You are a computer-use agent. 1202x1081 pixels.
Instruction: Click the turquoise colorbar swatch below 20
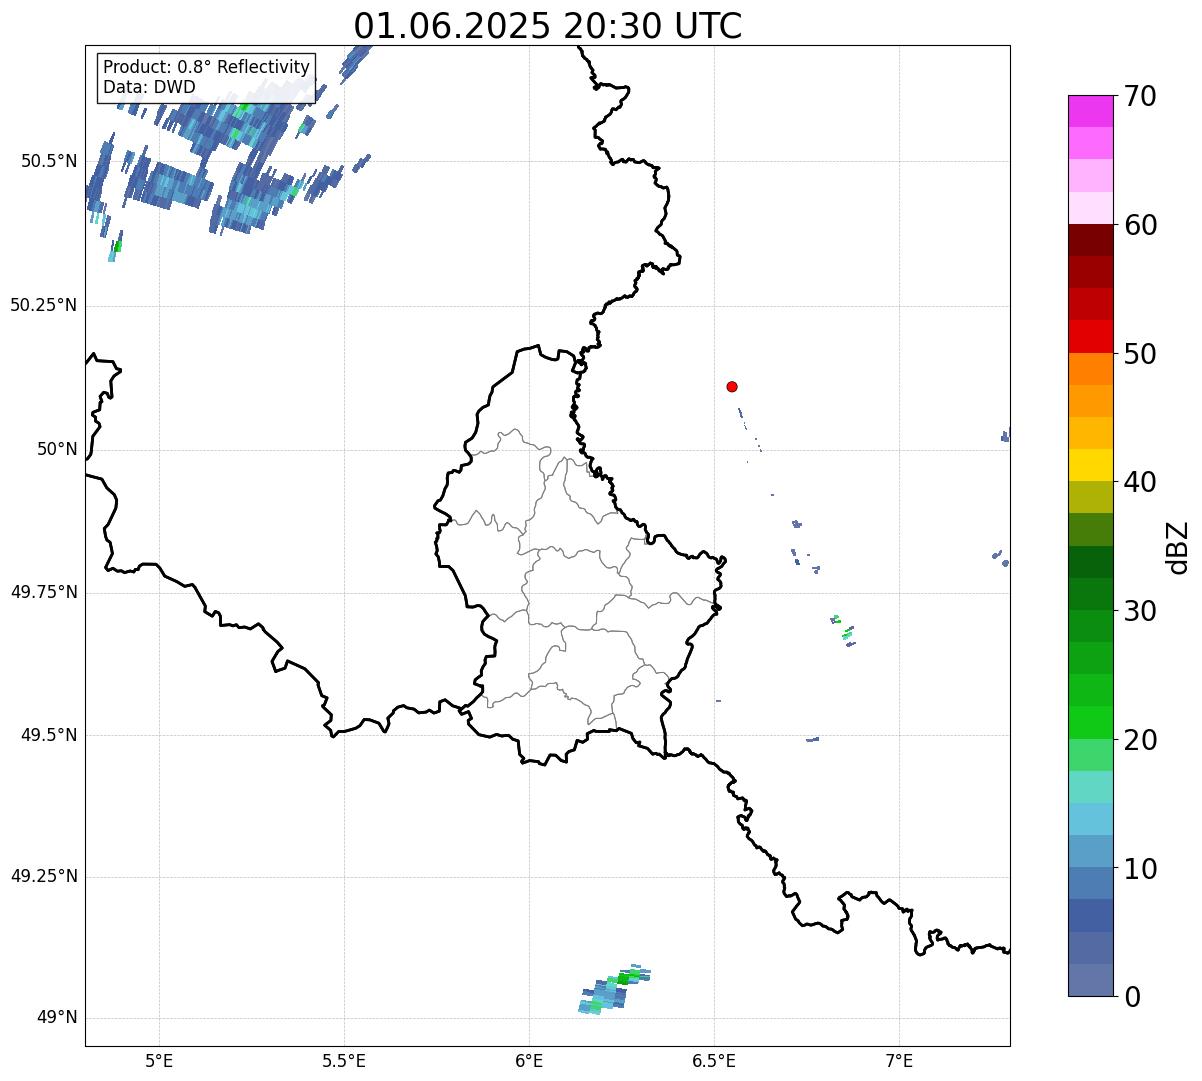[x=1090, y=787]
